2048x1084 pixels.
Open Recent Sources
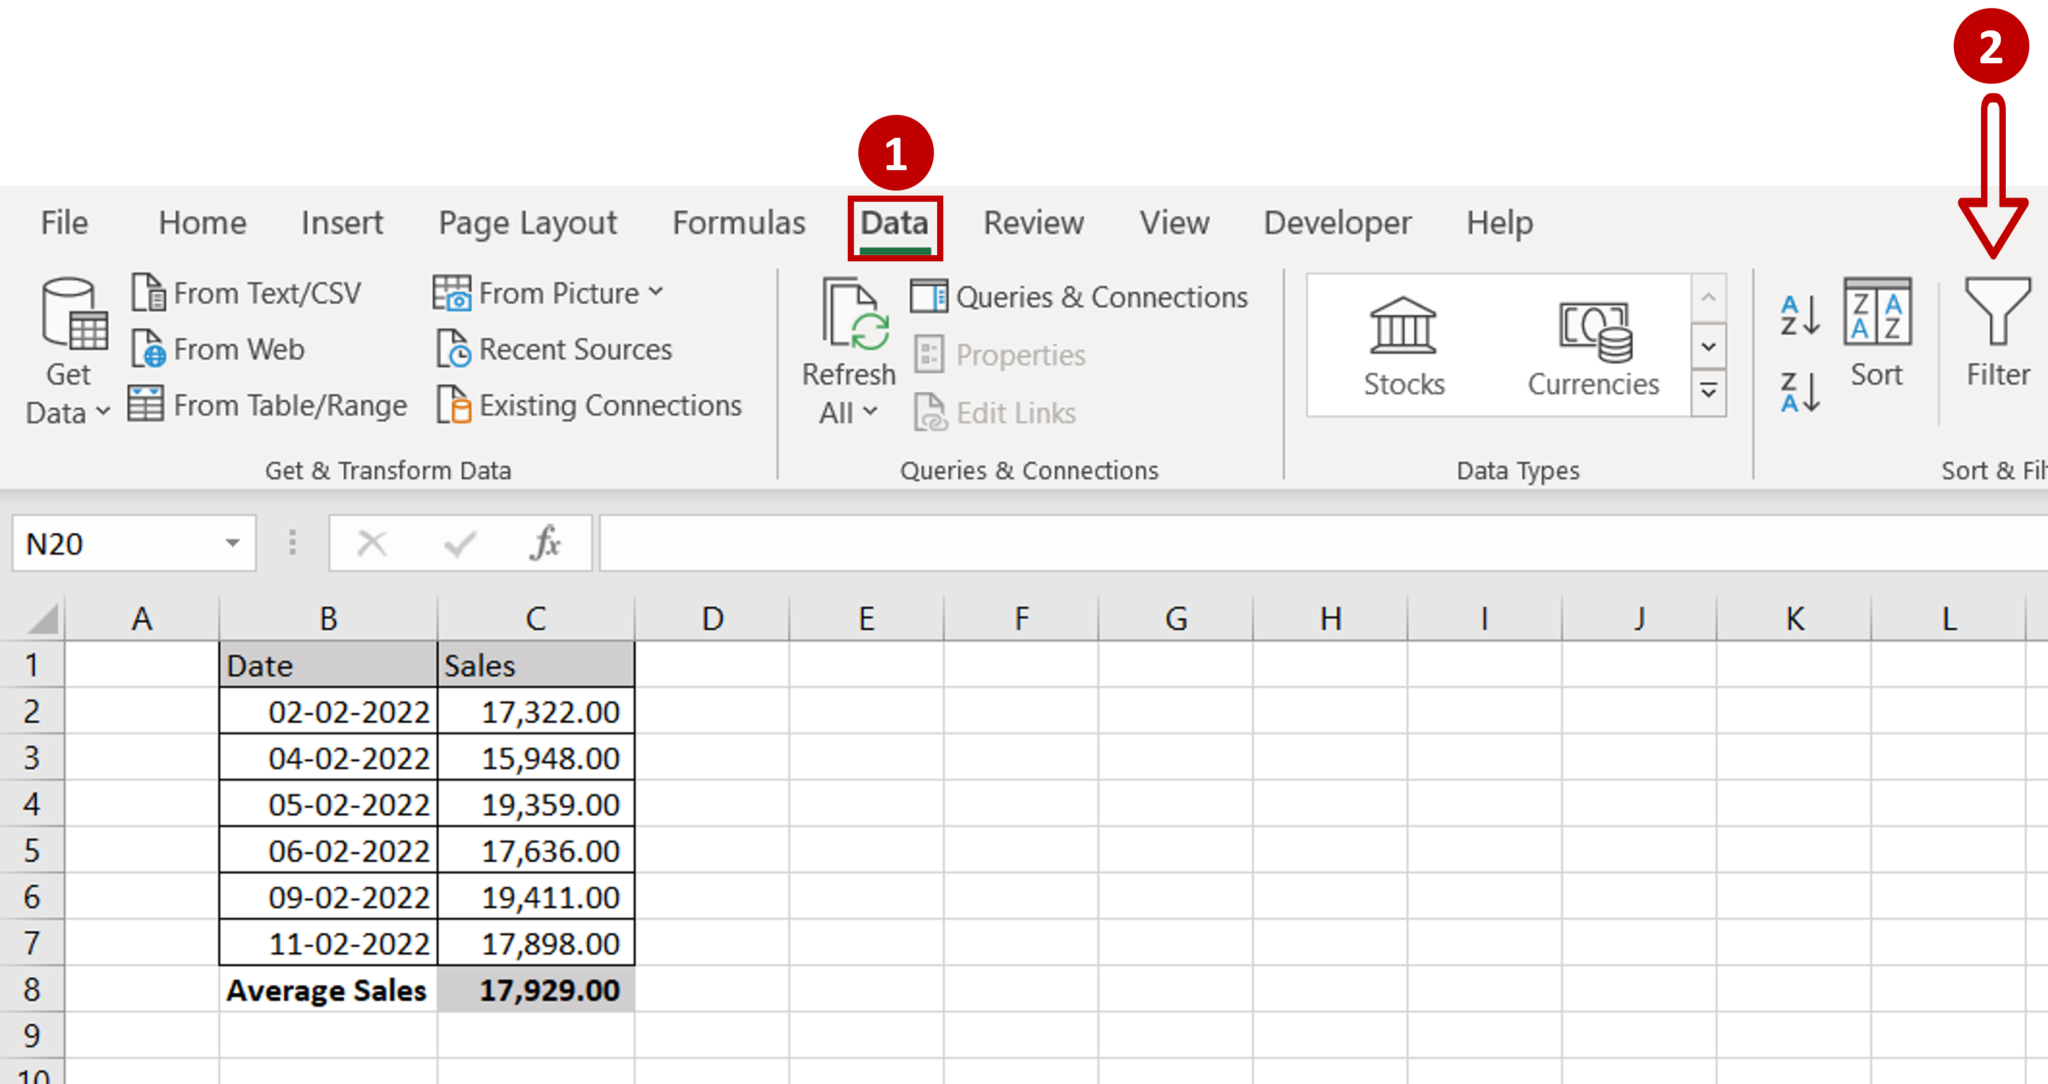click(554, 349)
